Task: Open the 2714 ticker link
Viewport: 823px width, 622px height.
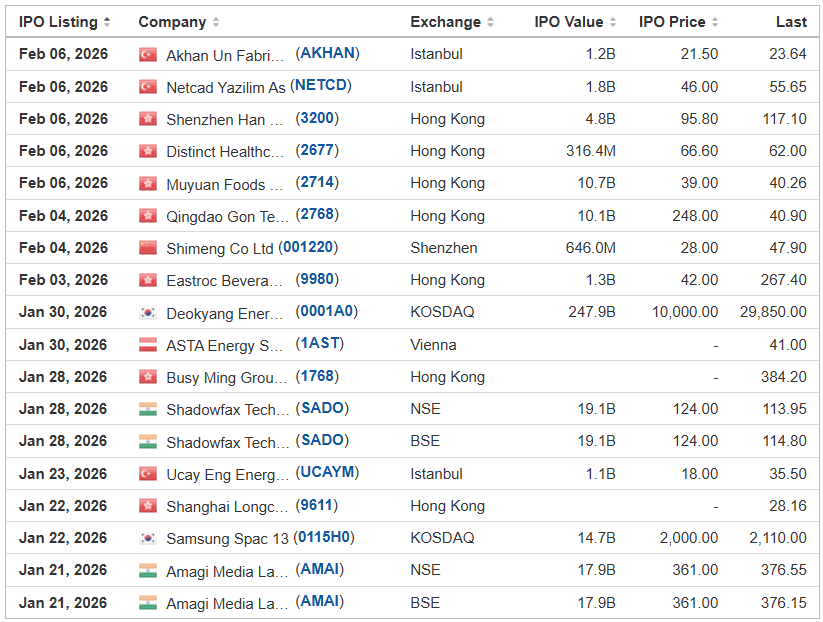Action: (317, 182)
